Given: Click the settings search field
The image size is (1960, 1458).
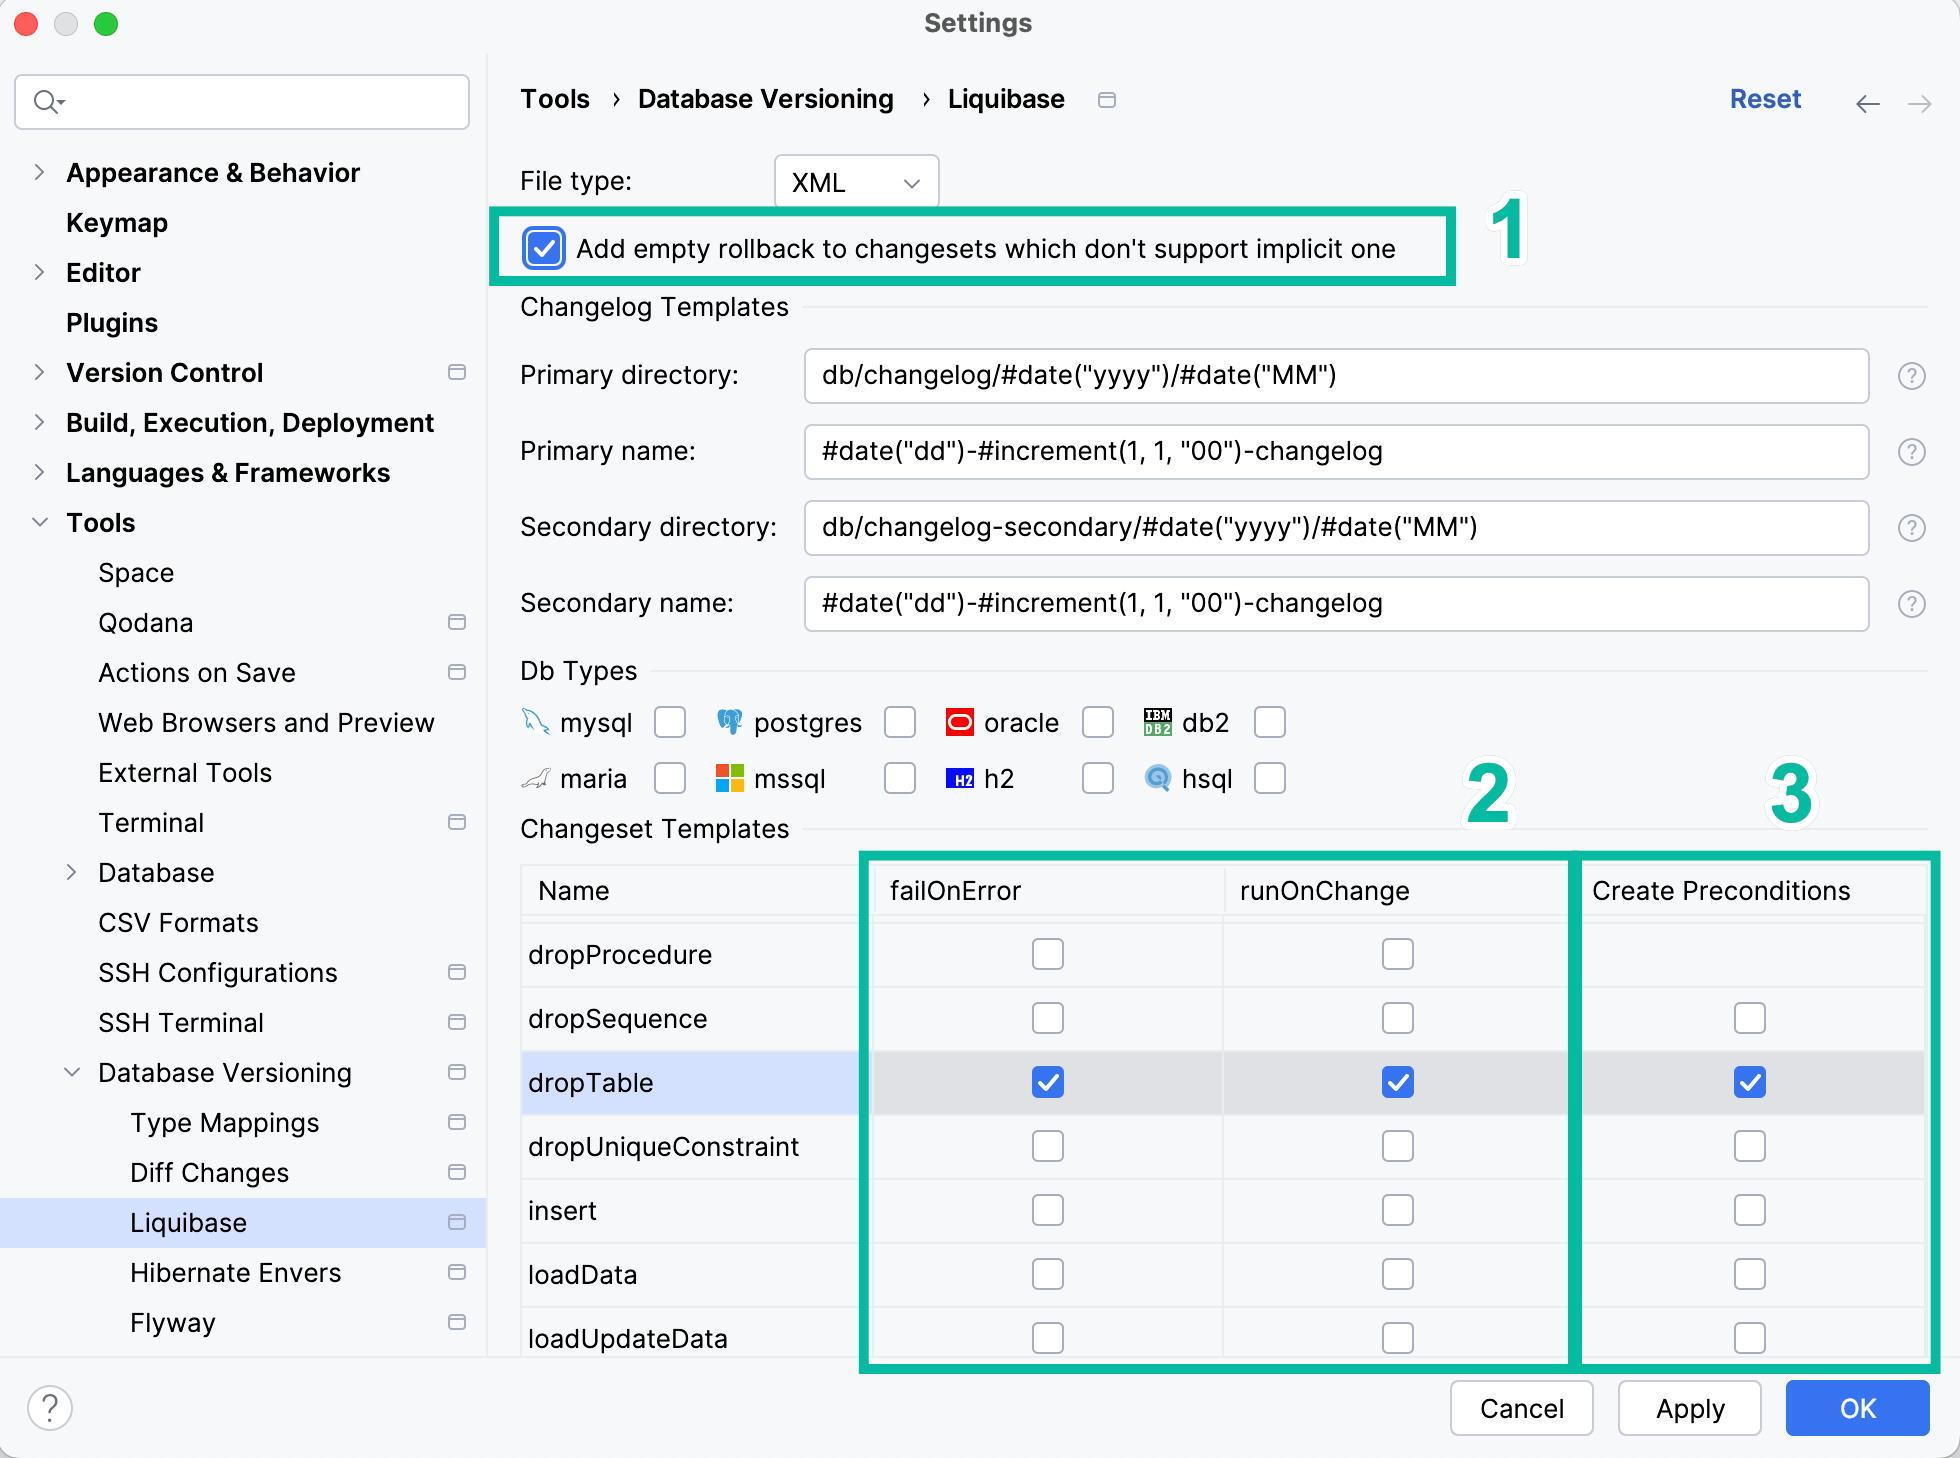Looking at the screenshot, I should tap(240, 101).
